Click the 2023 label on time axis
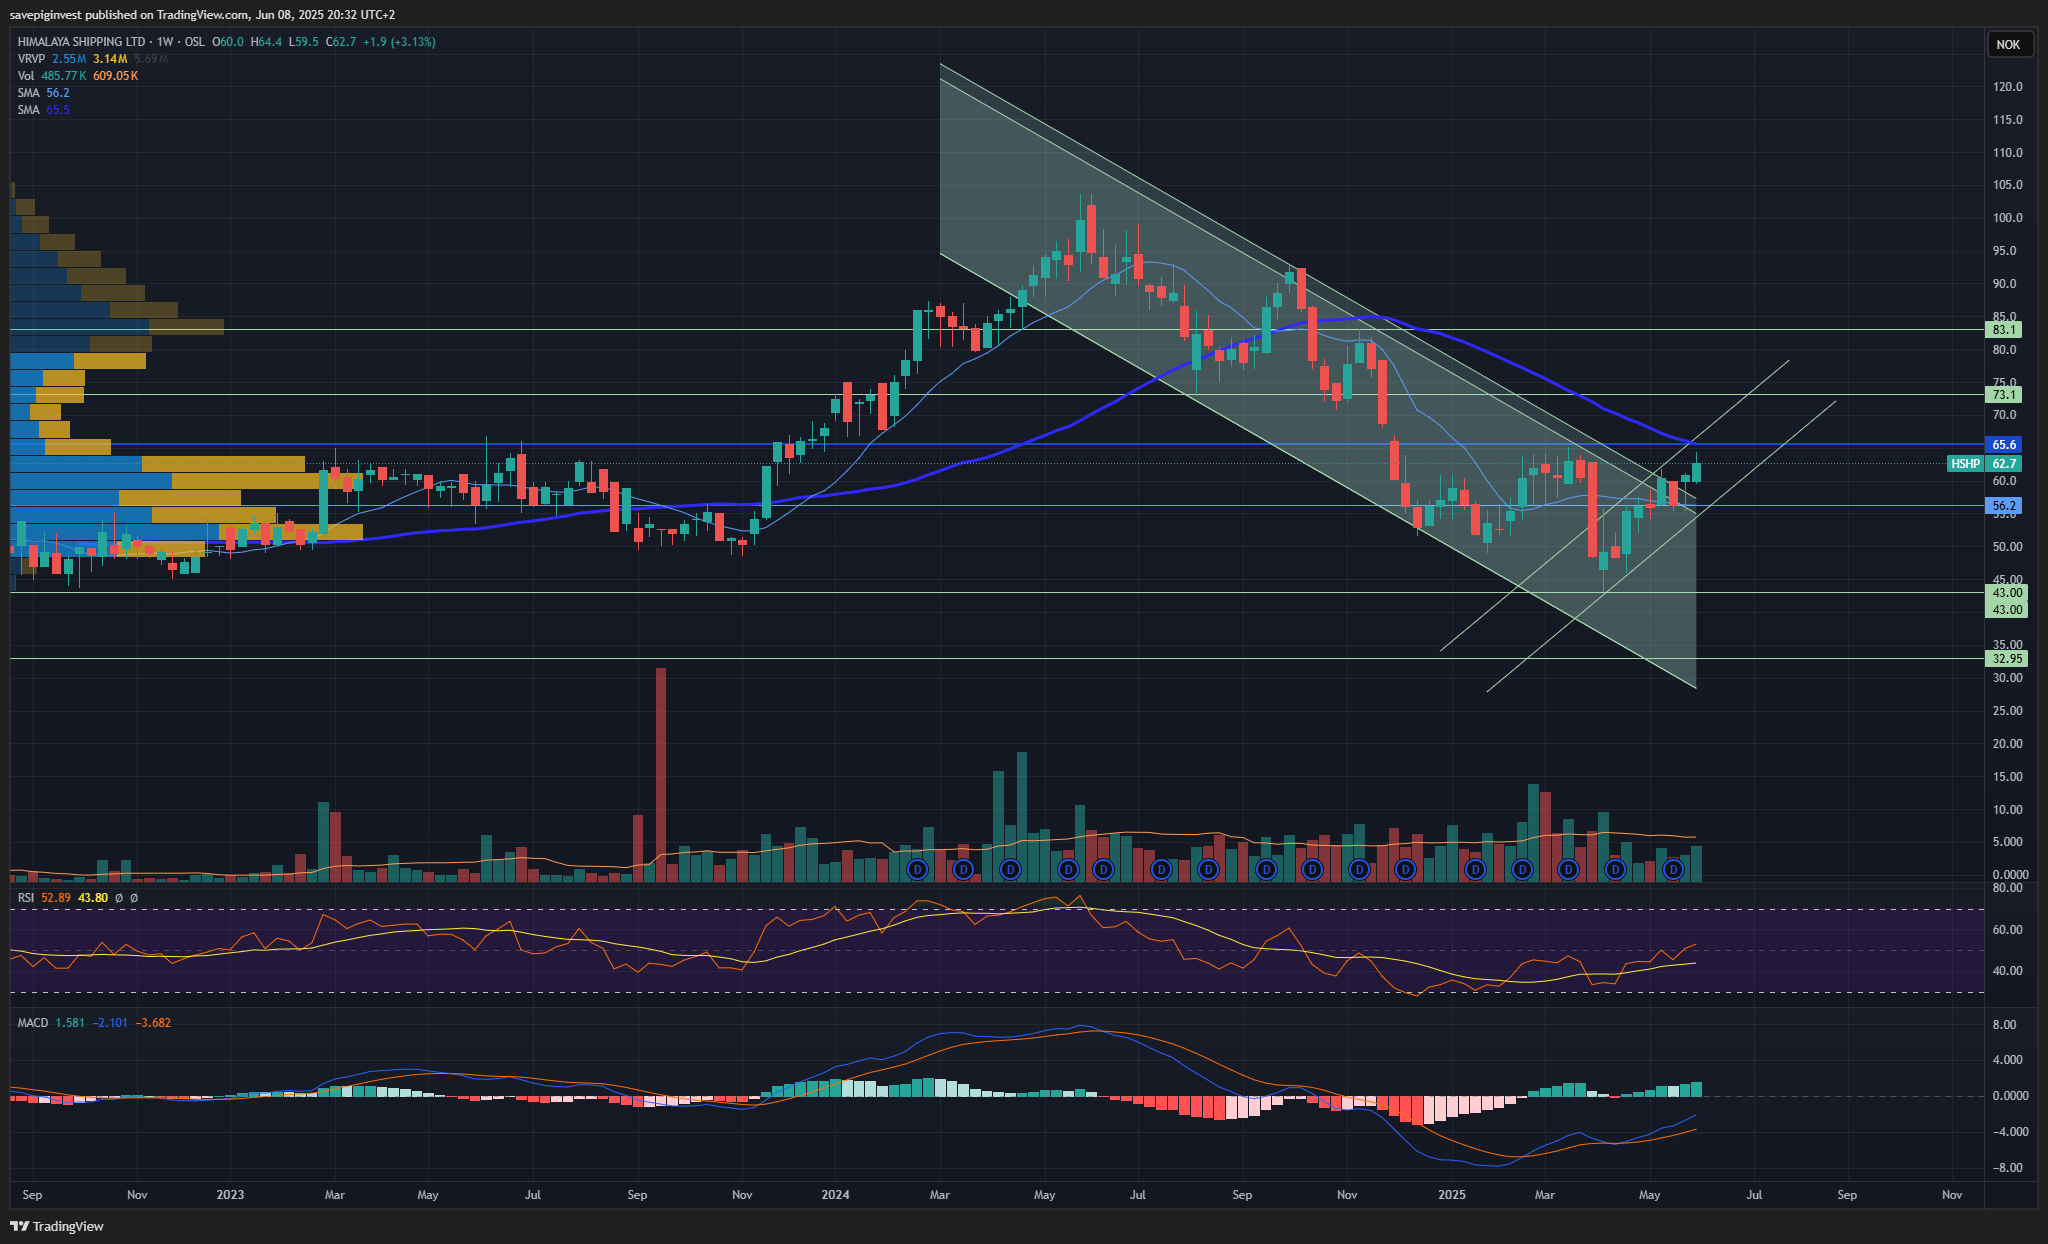This screenshot has height=1244, width=2048. 230,1195
